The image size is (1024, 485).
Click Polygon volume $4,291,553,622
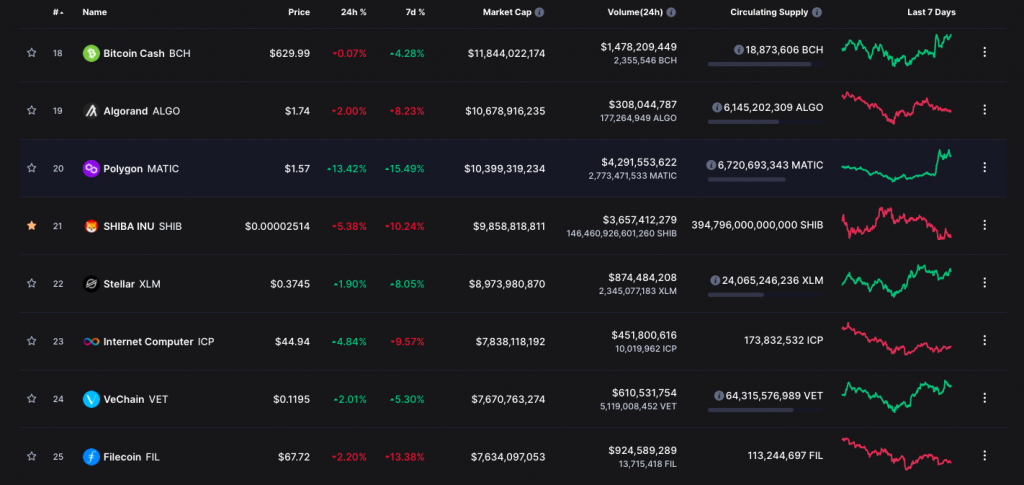click(639, 162)
